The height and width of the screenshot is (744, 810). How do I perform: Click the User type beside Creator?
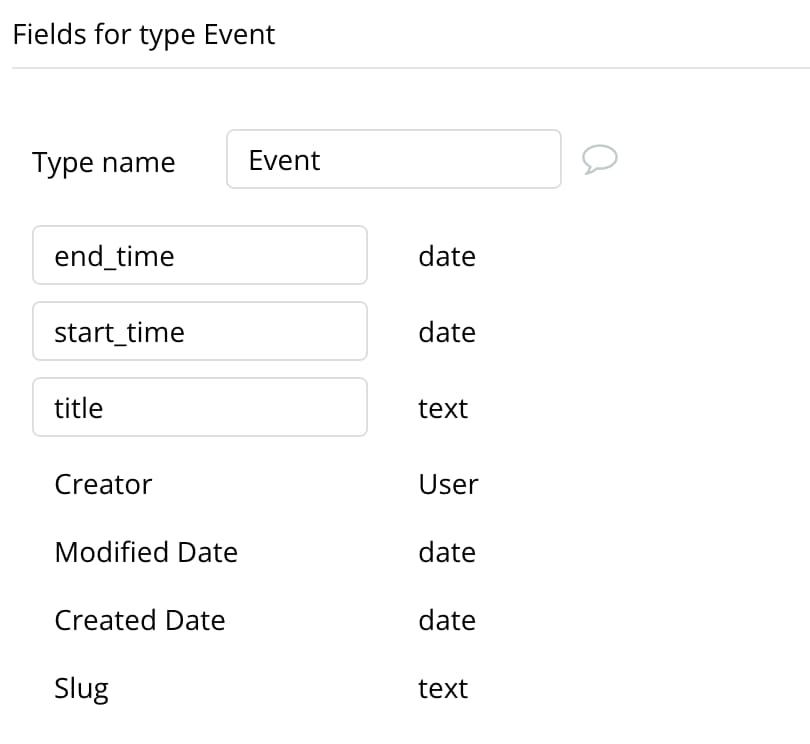pos(448,485)
